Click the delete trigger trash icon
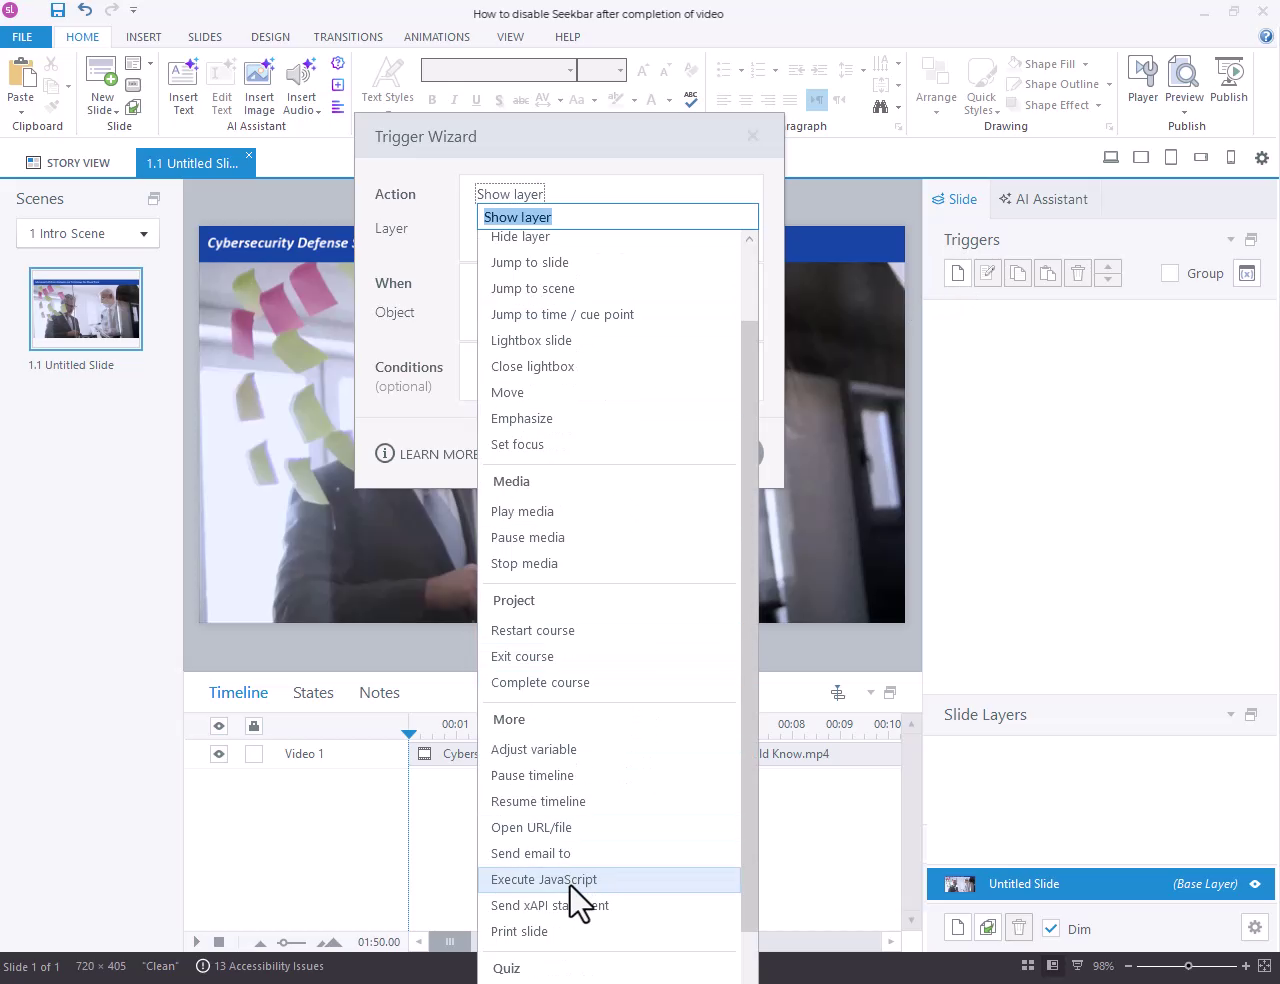The width and height of the screenshot is (1280, 984). (1078, 273)
